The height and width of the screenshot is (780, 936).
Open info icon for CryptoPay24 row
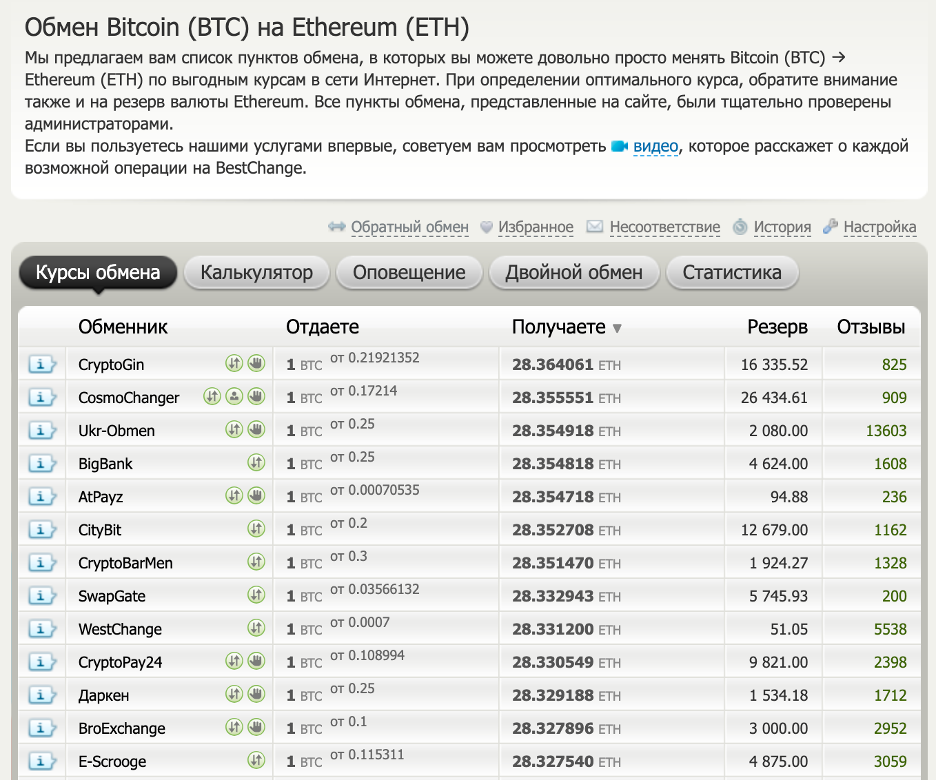tap(42, 662)
